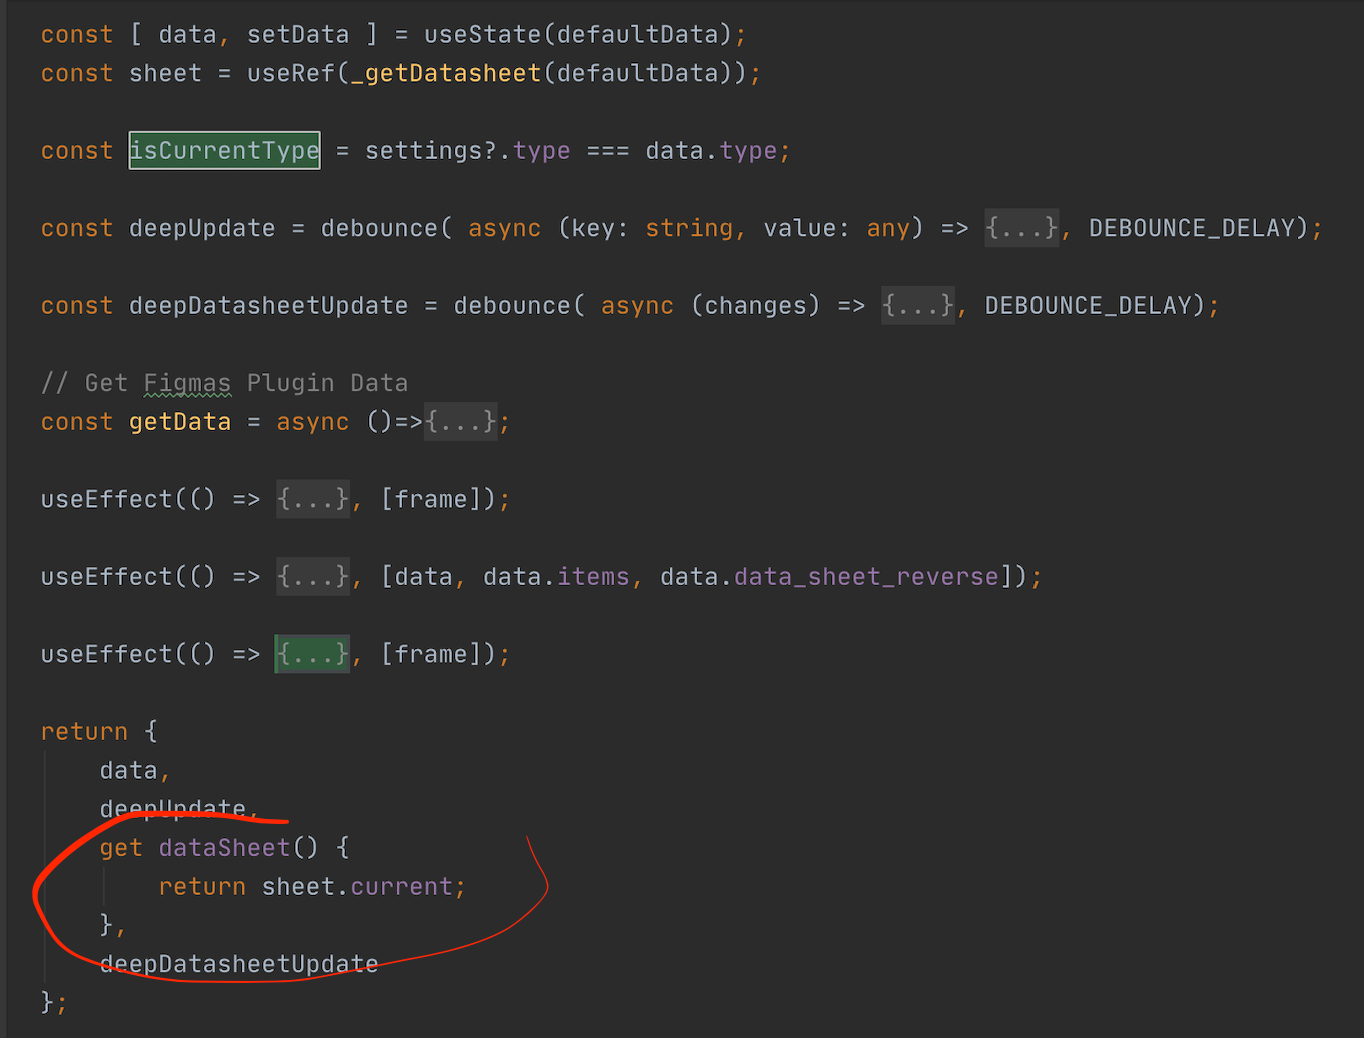
Task: Click the any type annotation of value
Action: [888, 228]
